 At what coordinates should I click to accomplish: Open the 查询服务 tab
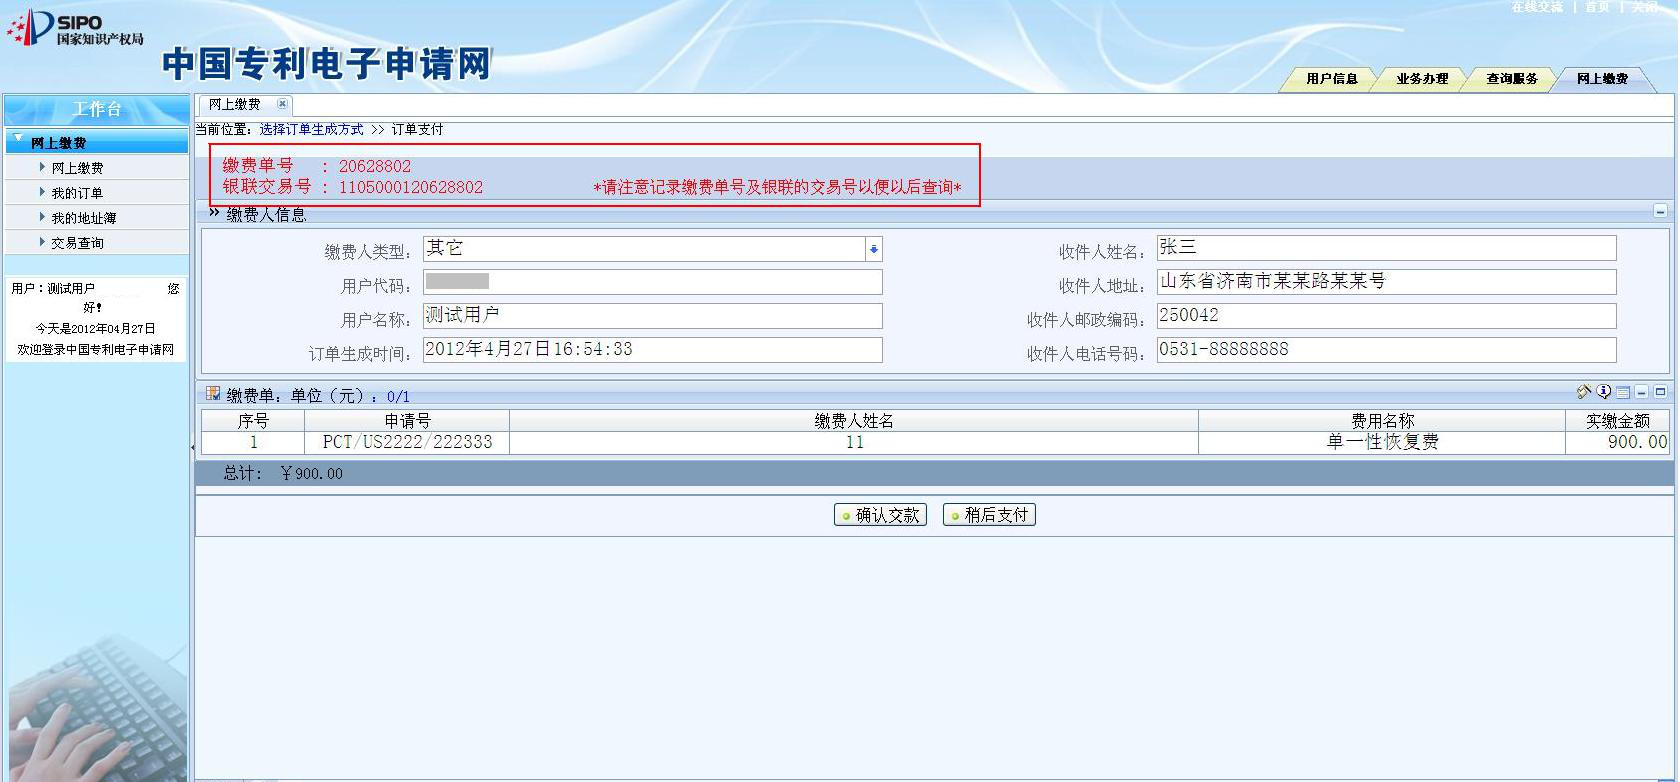[1511, 79]
